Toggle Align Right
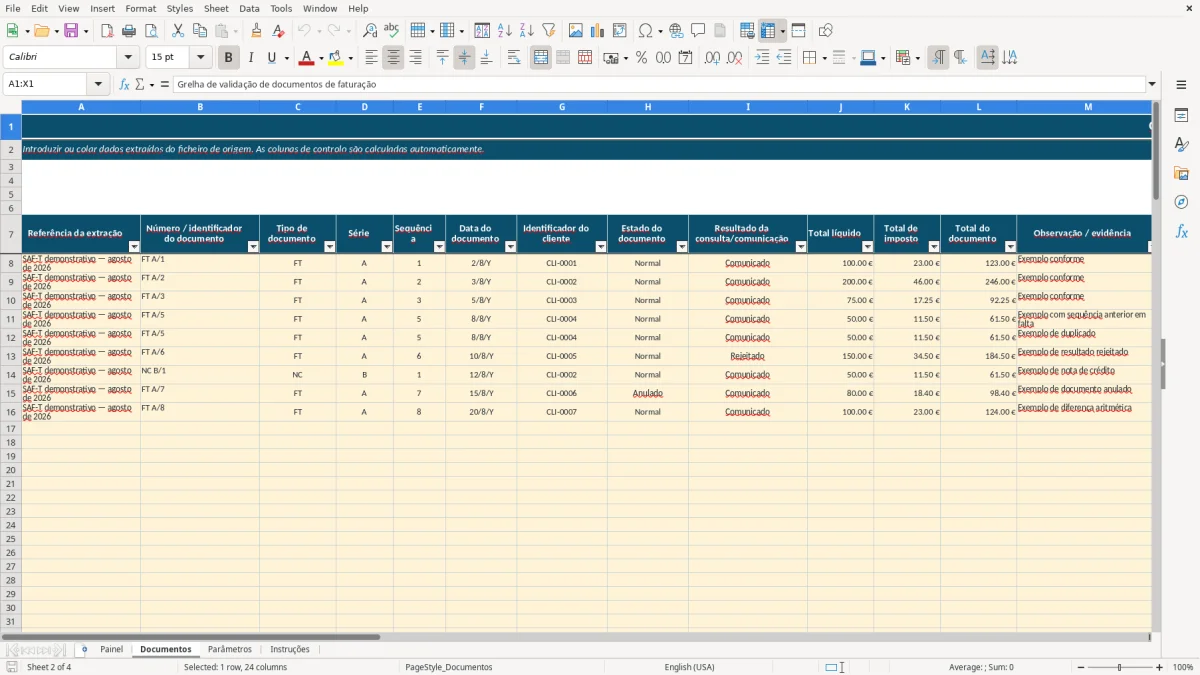The image size is (1200, 675). coord(415,58)
